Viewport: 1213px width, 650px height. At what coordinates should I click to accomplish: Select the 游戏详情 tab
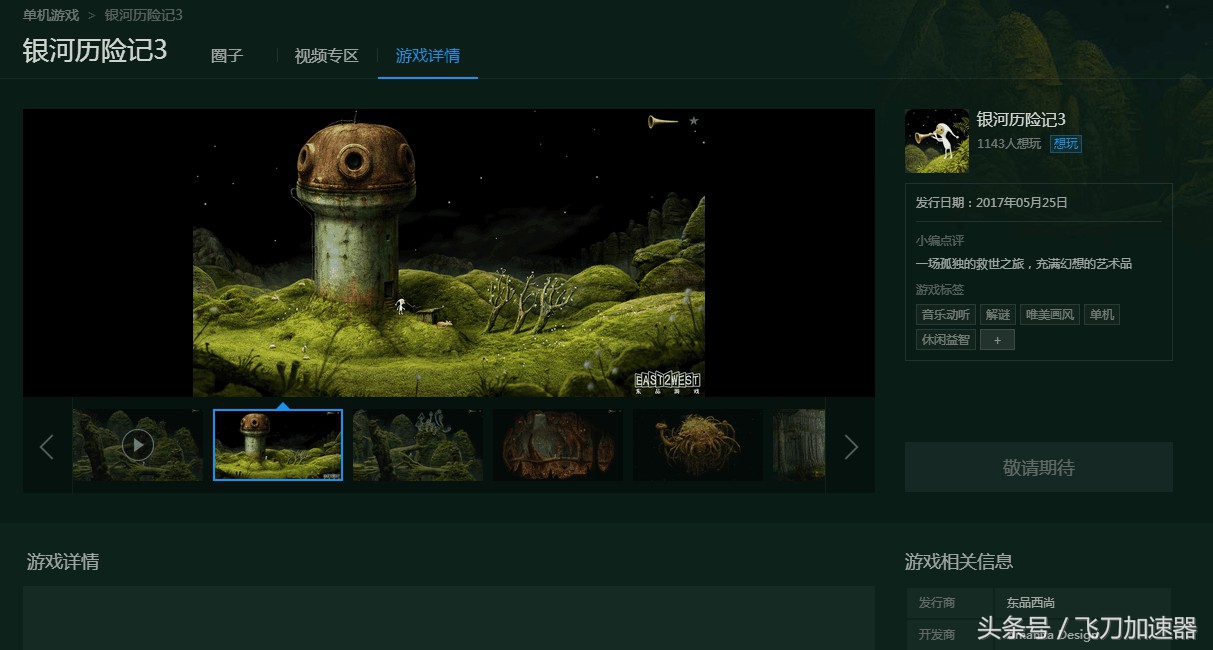tap(428, 56)
